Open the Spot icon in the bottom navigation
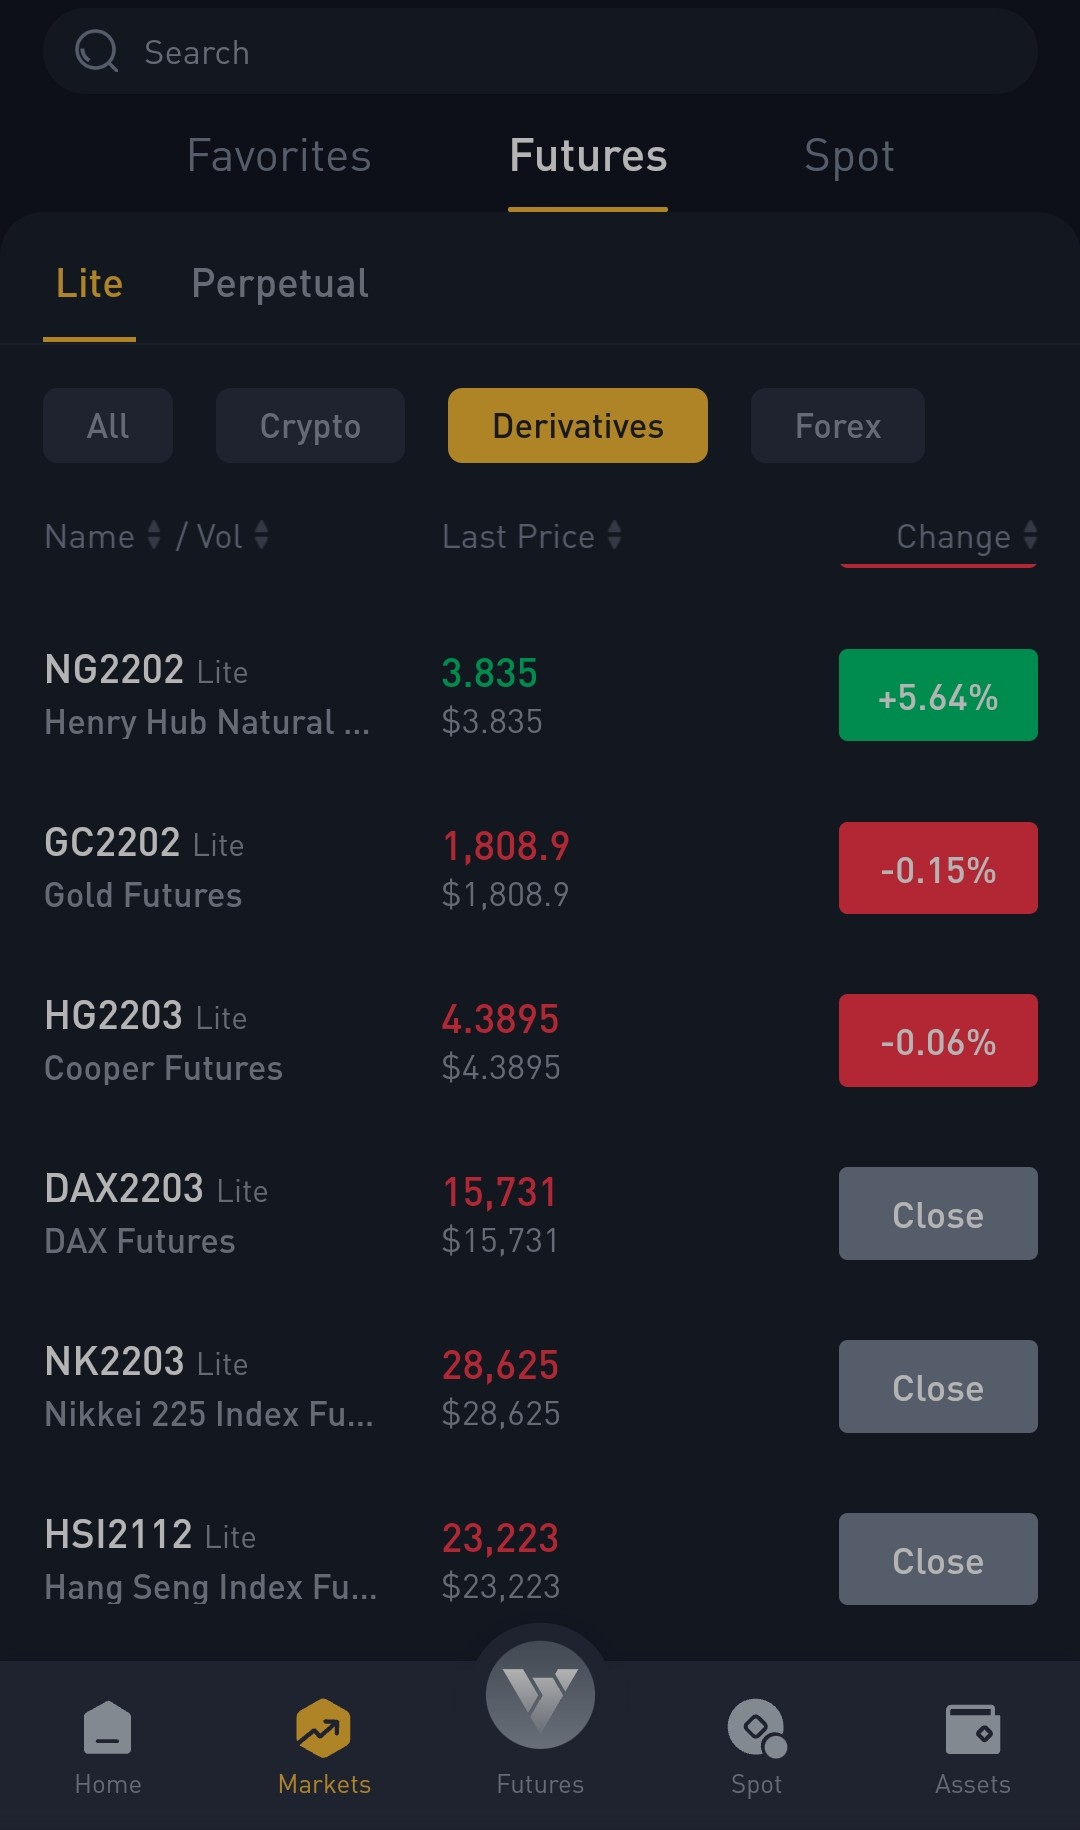 click(757, 1728)
